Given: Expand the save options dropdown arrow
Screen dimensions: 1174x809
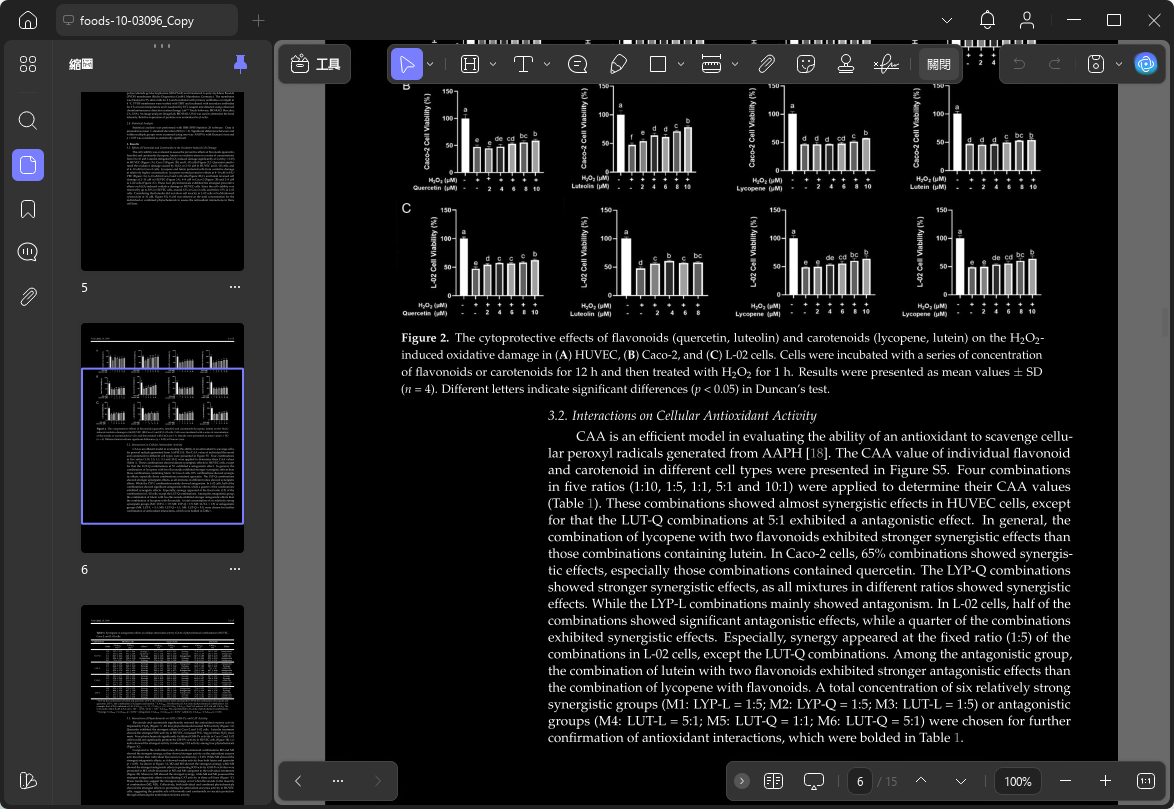Looking at the screenshot, I should 1119,64.
